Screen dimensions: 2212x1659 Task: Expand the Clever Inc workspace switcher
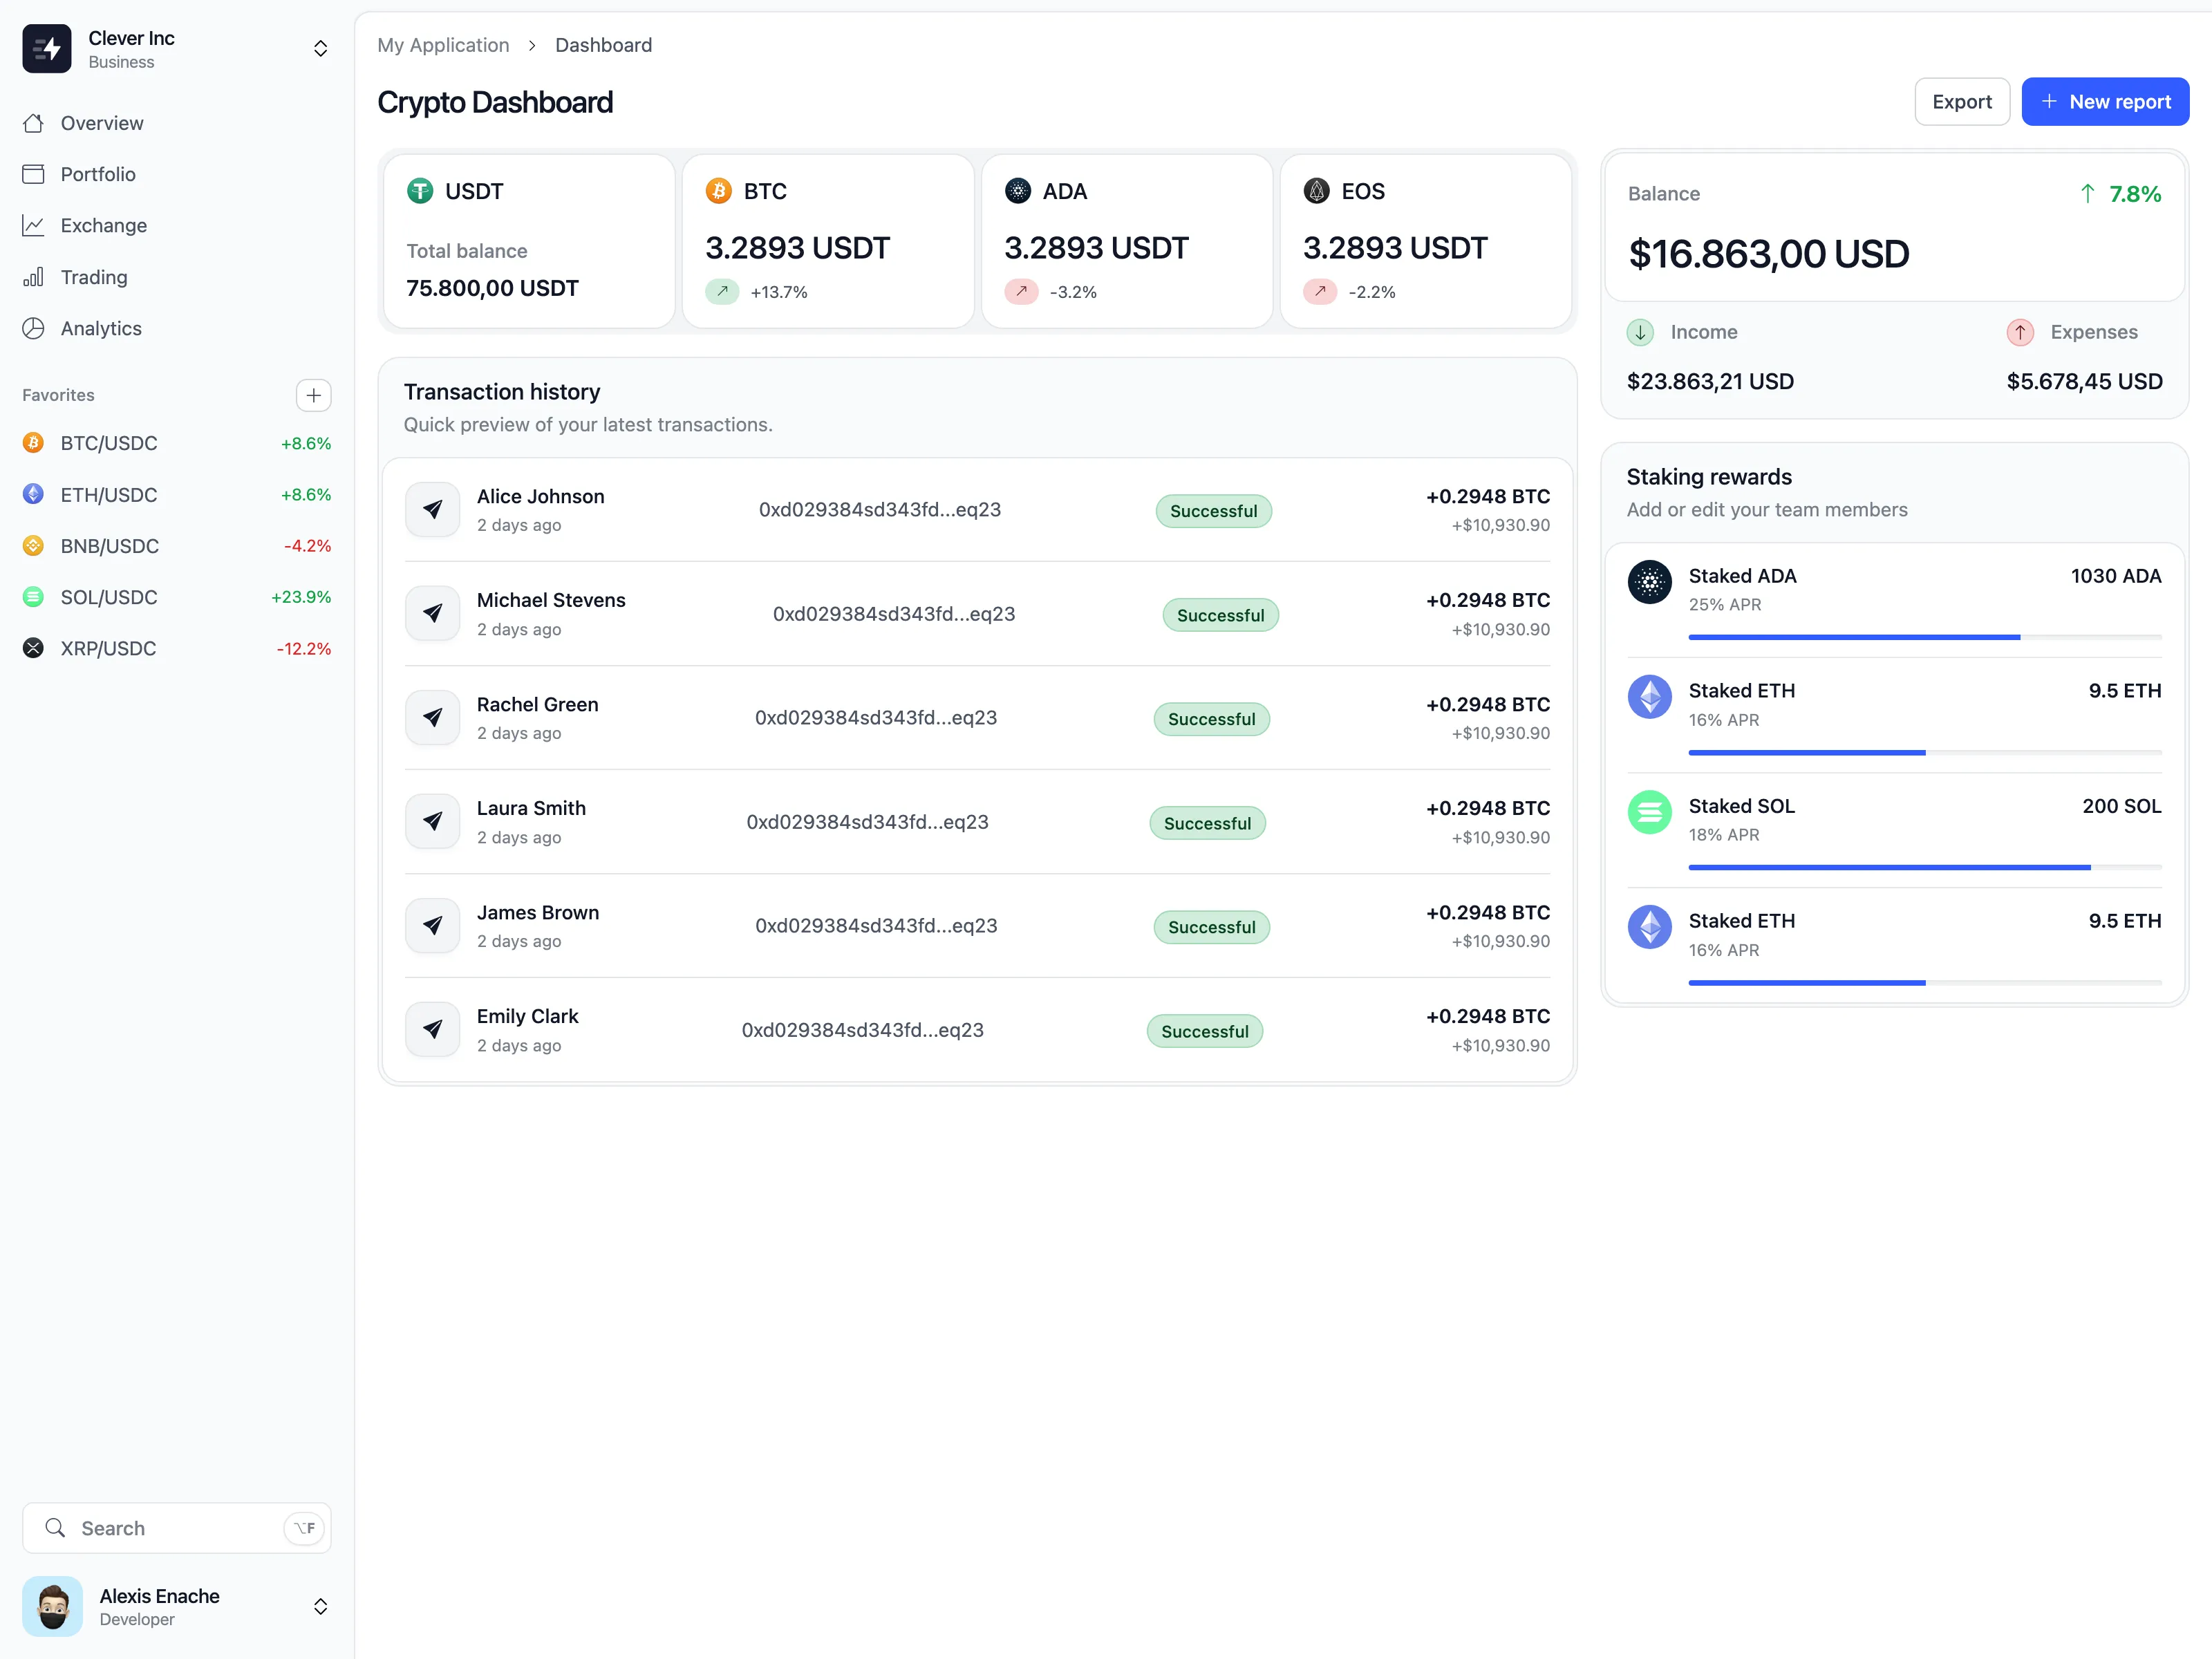coord(320,49)
